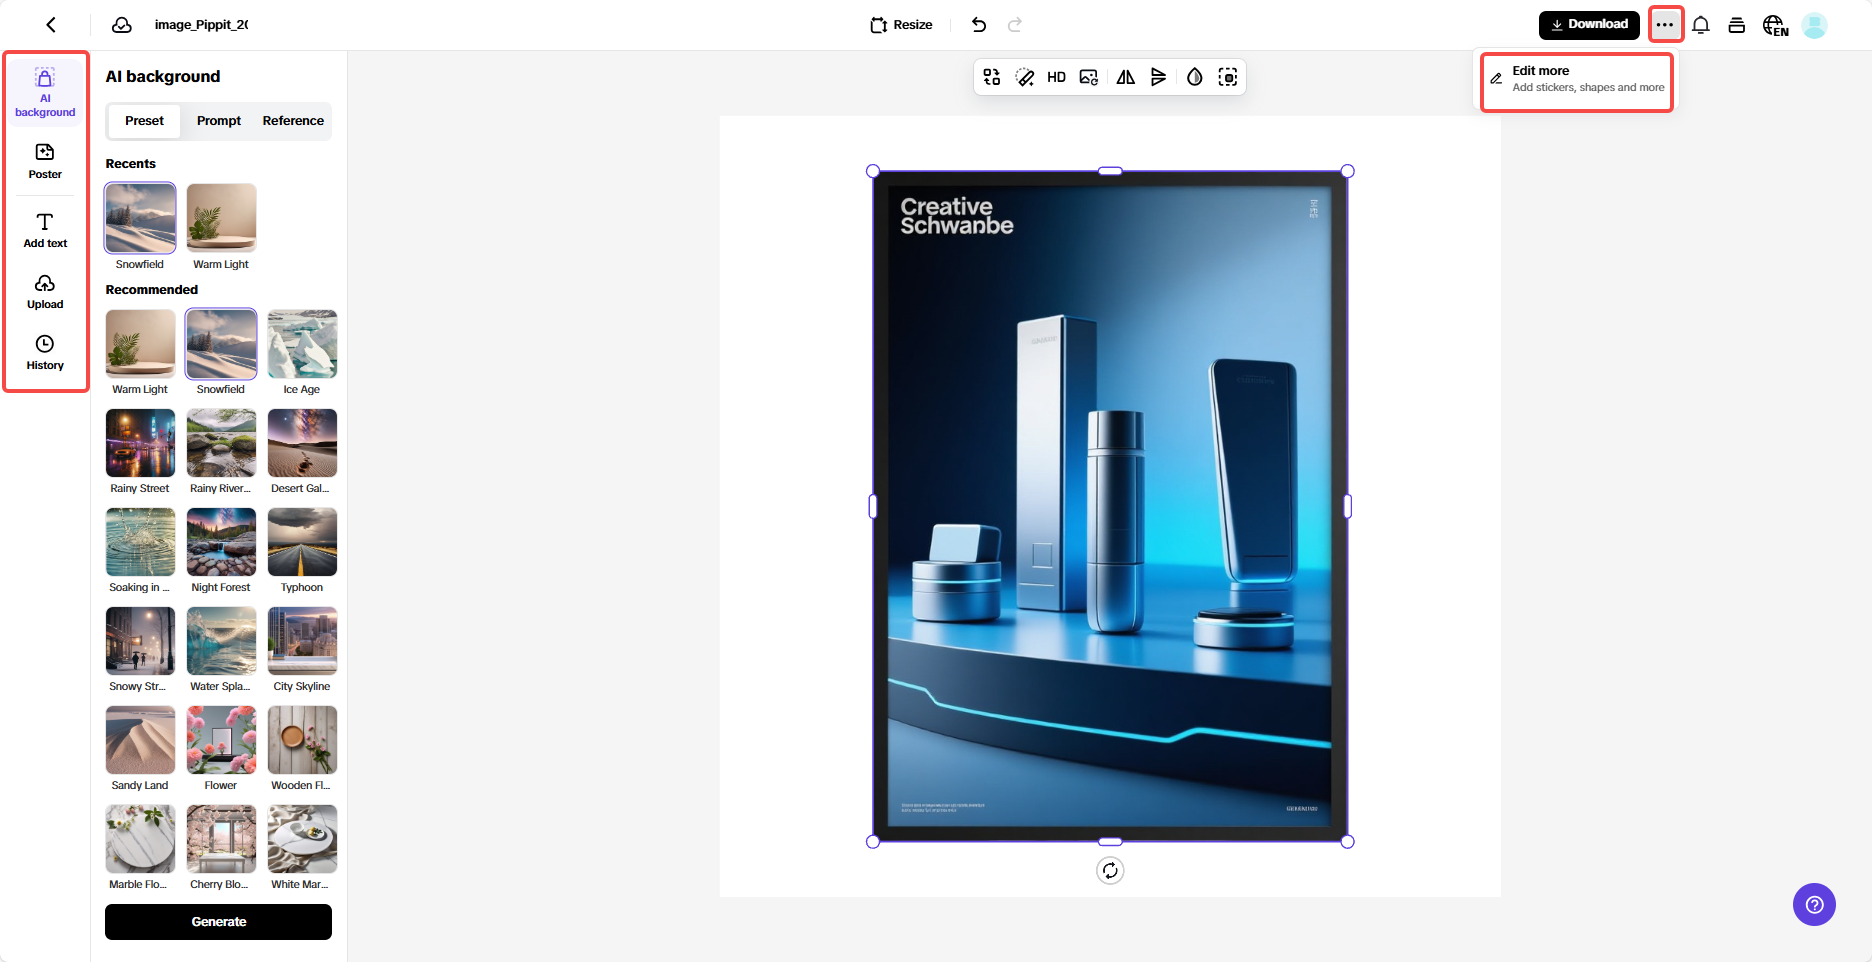Open the help question mark button

[1814, 905]
